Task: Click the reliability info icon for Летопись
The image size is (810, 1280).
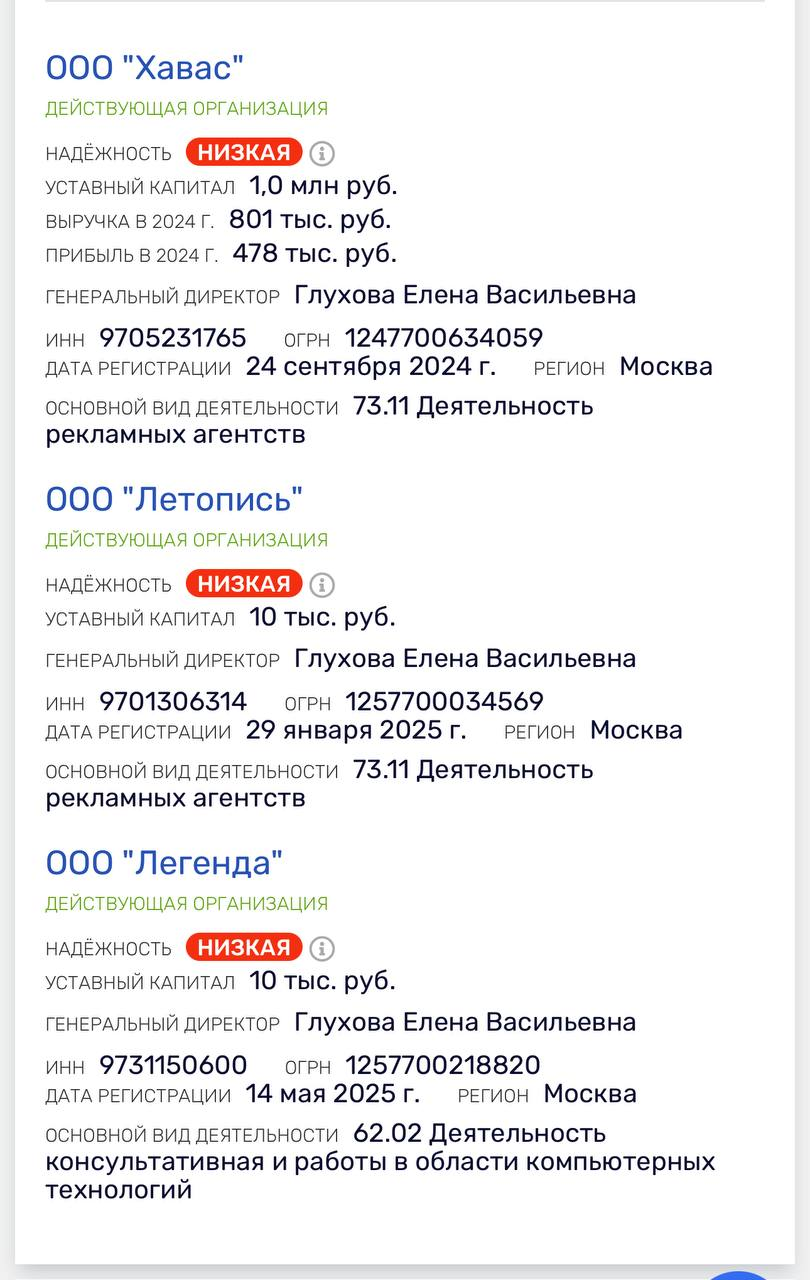Action: coord(322,584)
